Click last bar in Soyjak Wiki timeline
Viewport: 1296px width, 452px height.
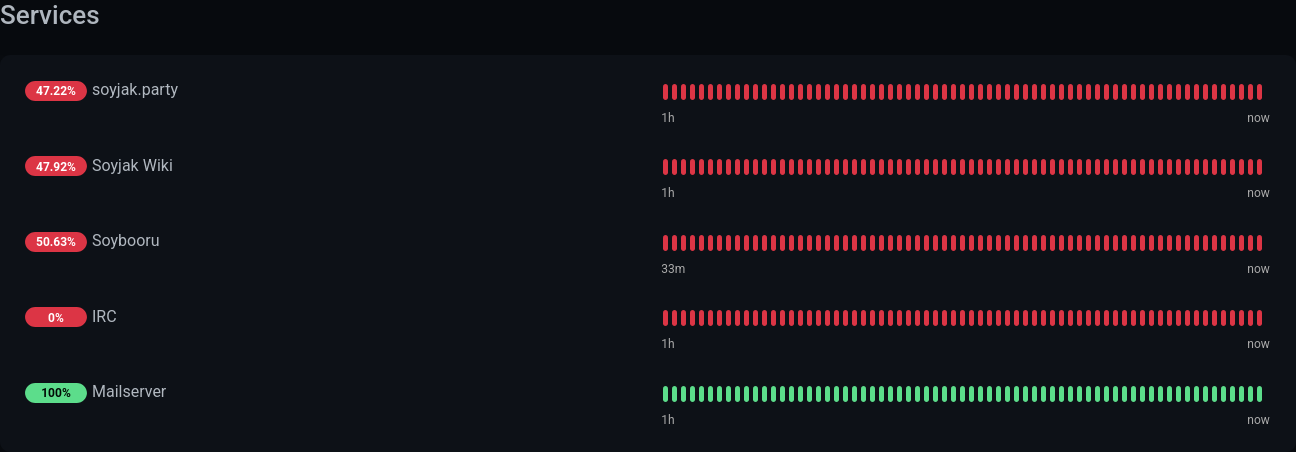(1260, 167)
